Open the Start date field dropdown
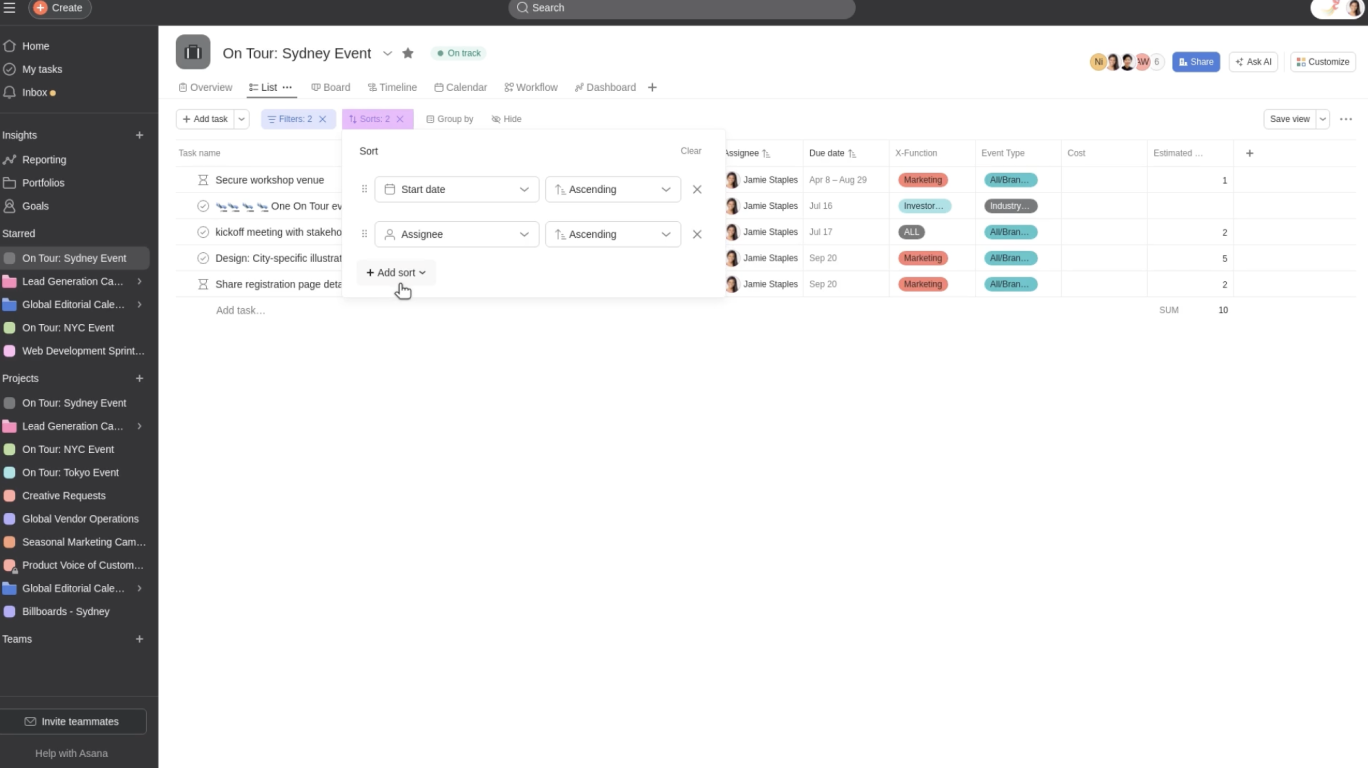 pos(456,188)
